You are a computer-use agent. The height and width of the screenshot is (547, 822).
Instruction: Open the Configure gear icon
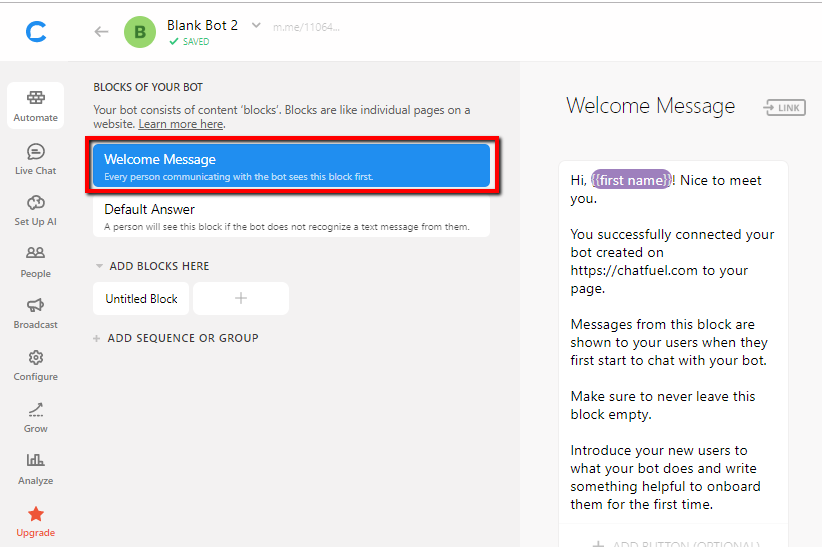coord(36,358)
